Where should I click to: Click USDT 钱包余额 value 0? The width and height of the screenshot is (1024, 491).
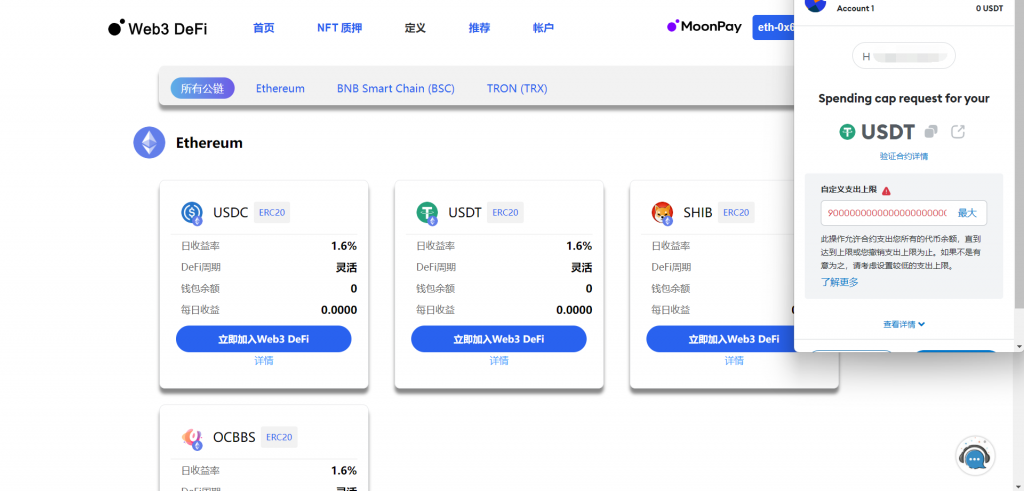click(x=589, y=289)
